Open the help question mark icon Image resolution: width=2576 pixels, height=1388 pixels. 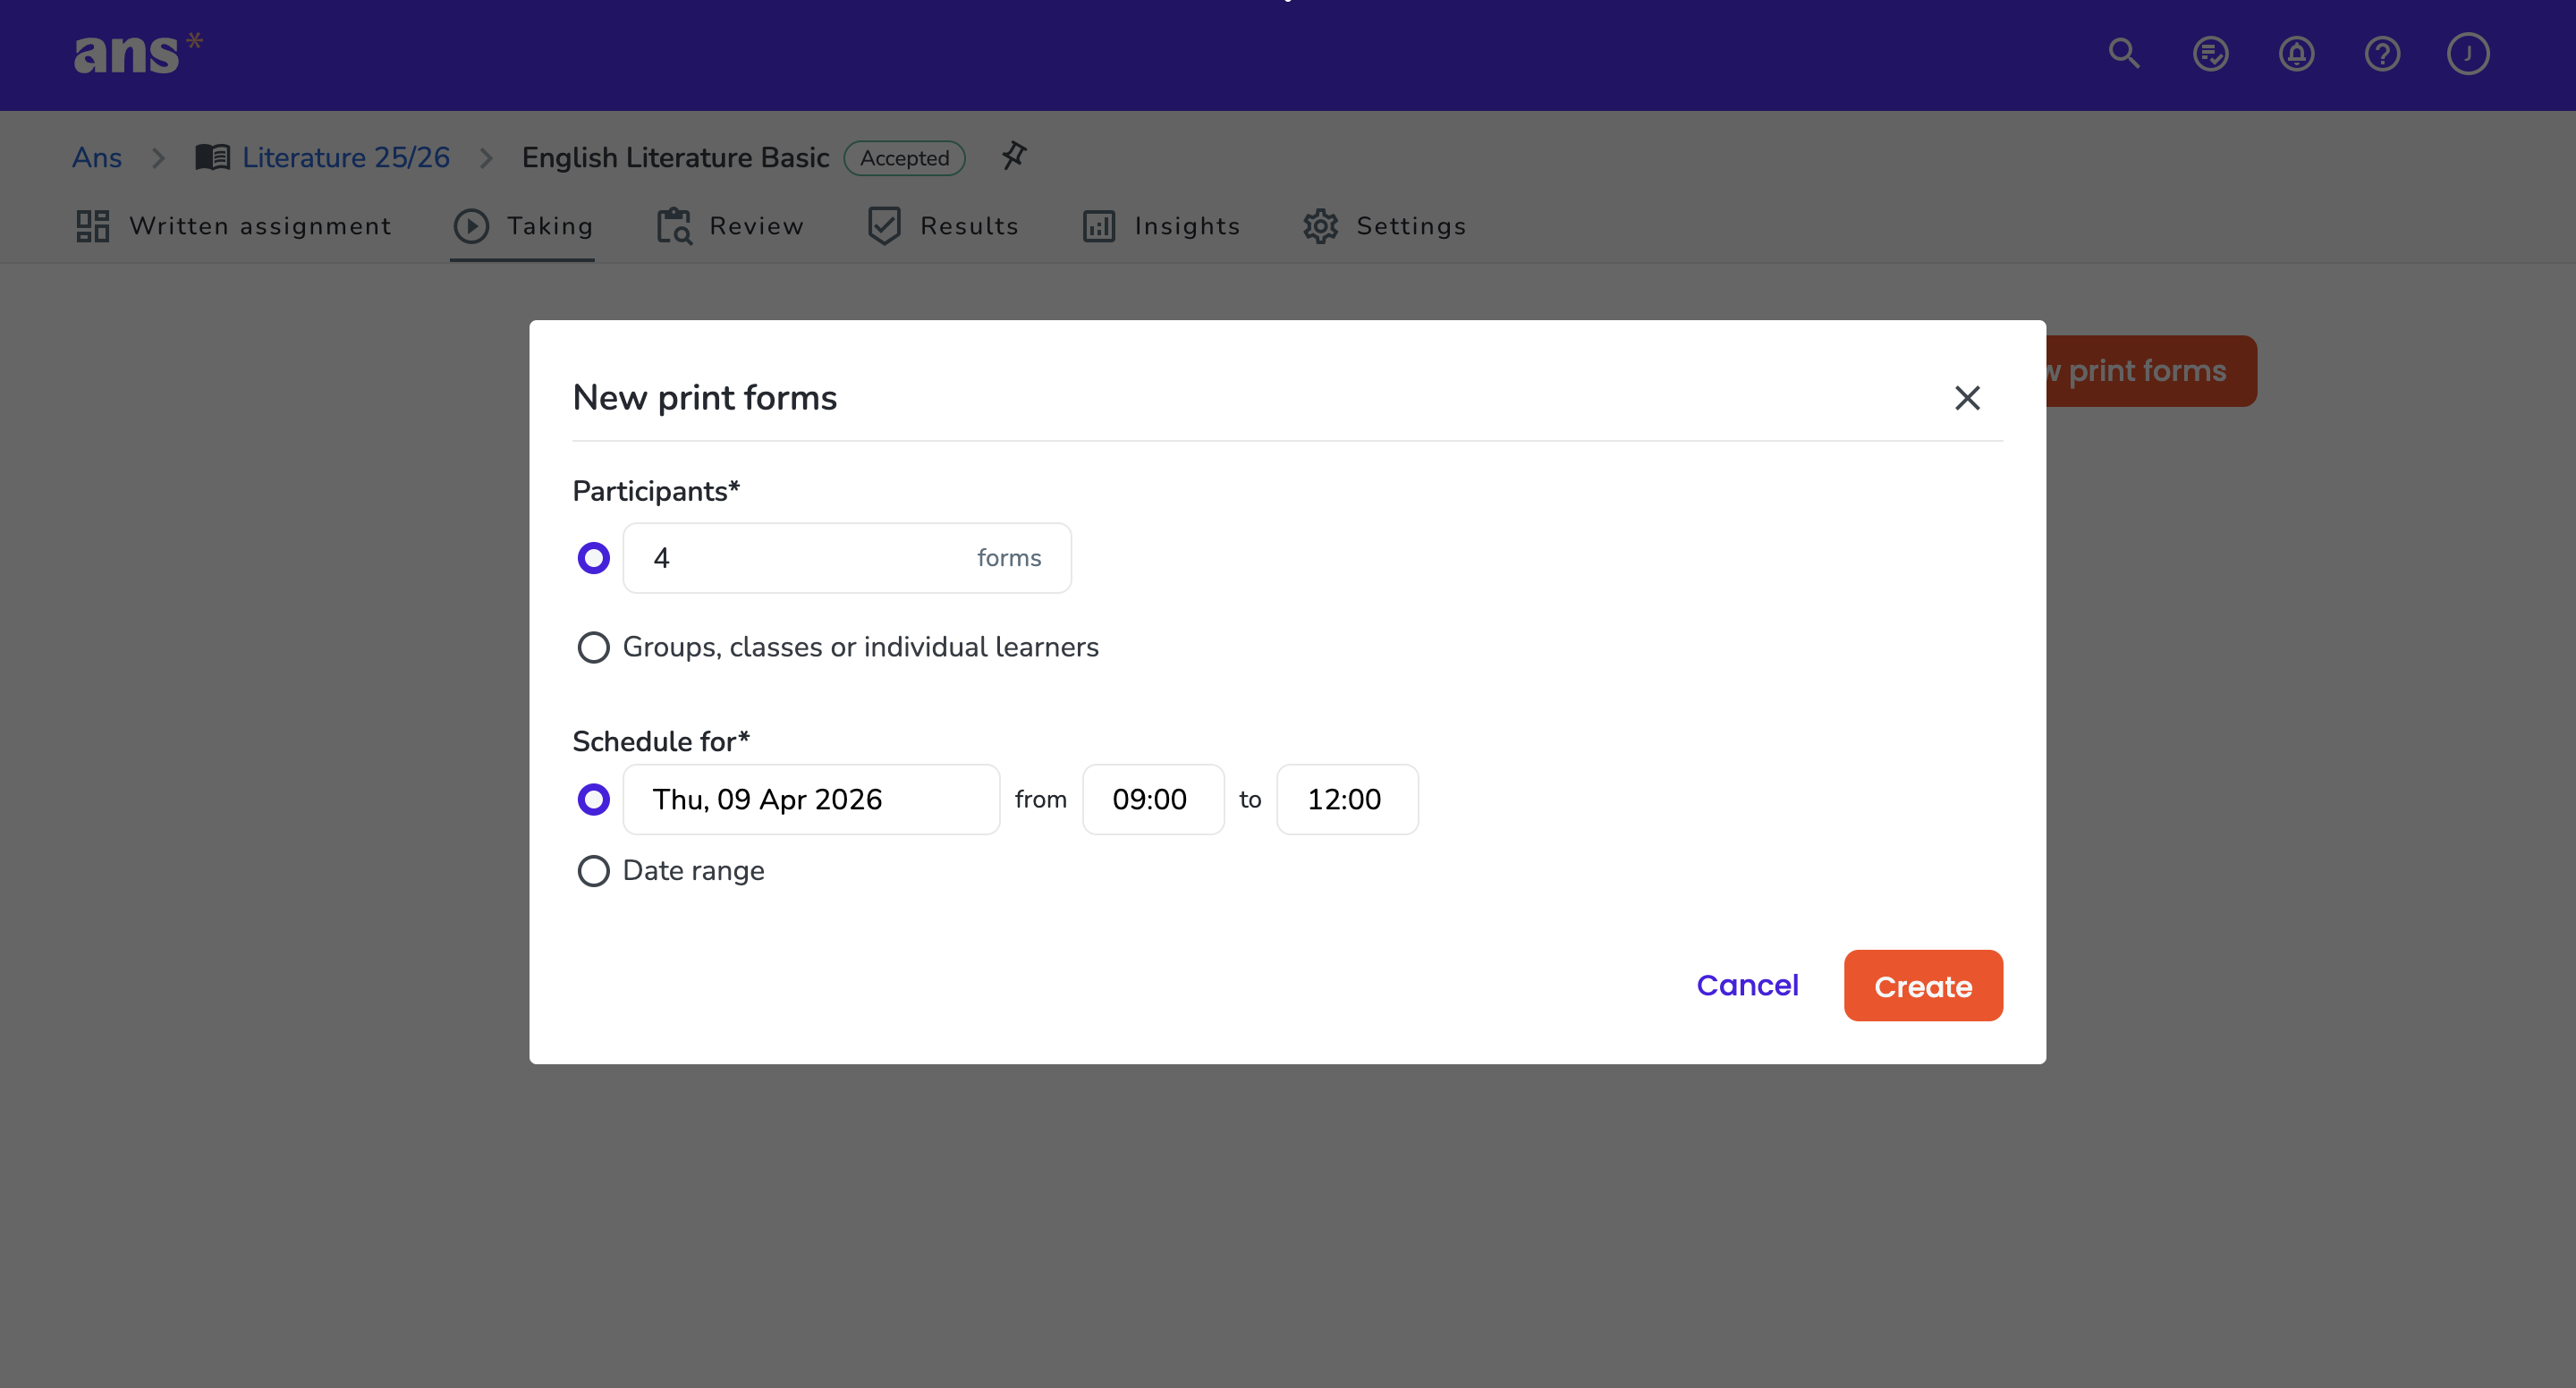coord(2382,53)
